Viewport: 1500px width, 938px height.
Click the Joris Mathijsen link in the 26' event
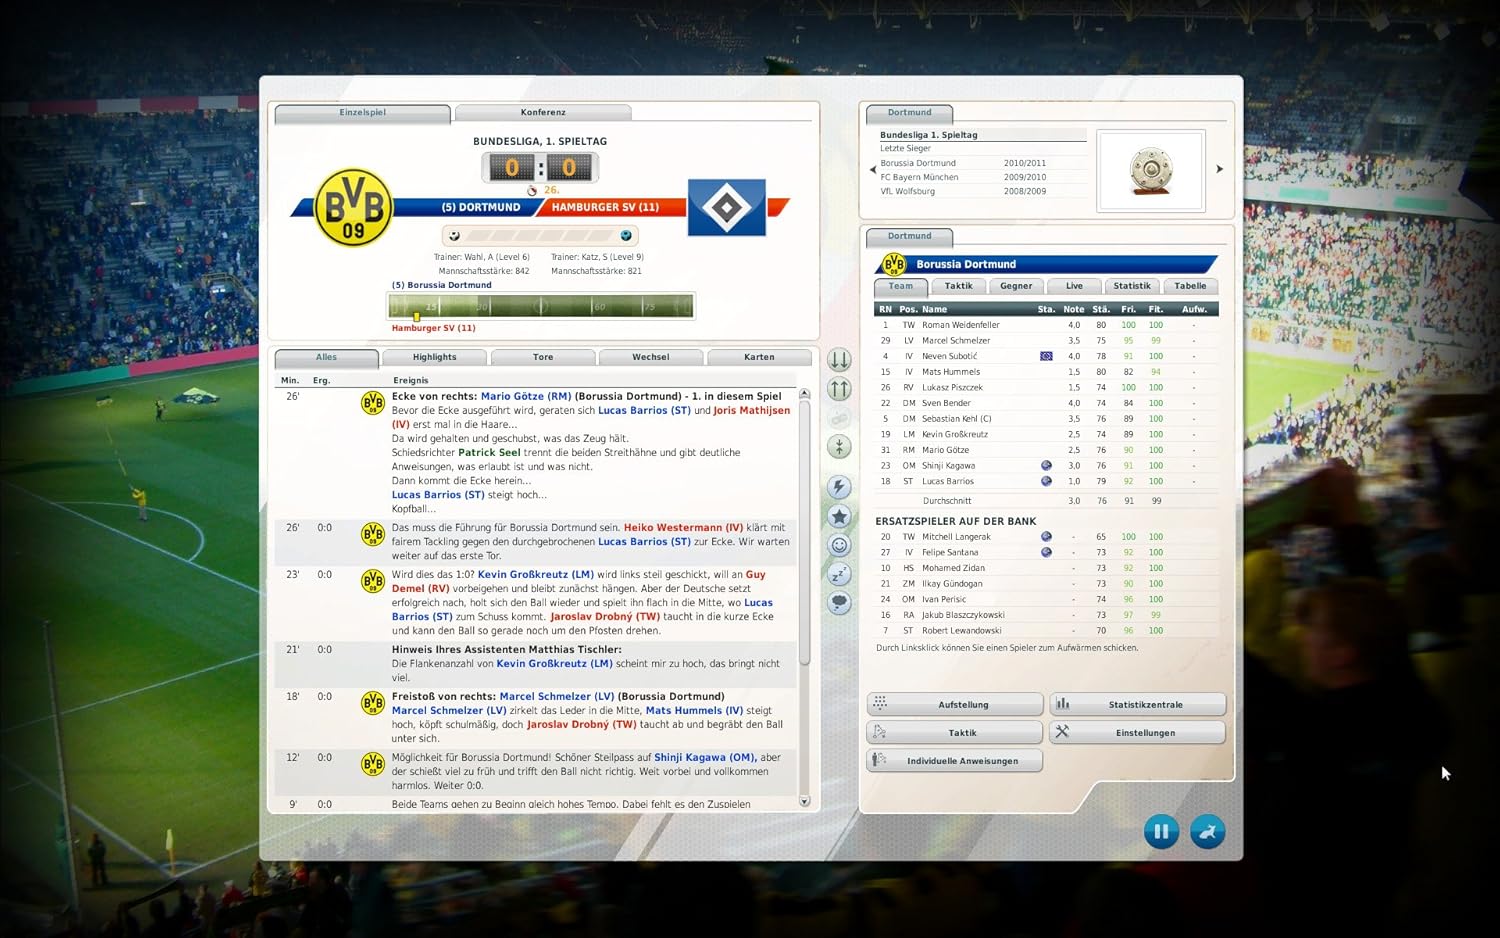591,417
